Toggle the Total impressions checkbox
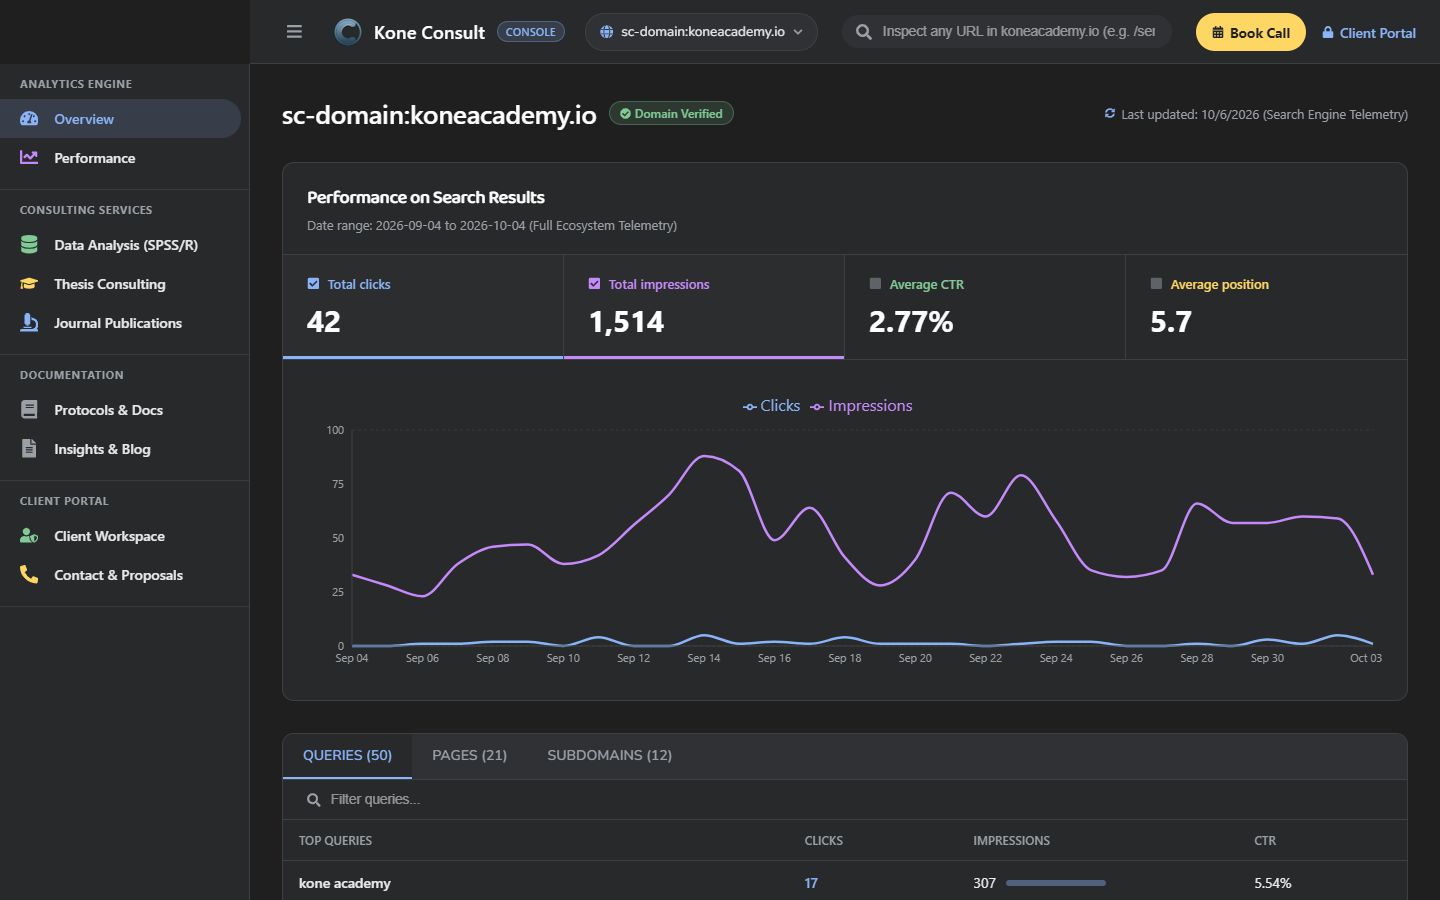Image resolution: width=1440 pixels, height=900 pixels. pyautogui.click(x=594, y=284)
